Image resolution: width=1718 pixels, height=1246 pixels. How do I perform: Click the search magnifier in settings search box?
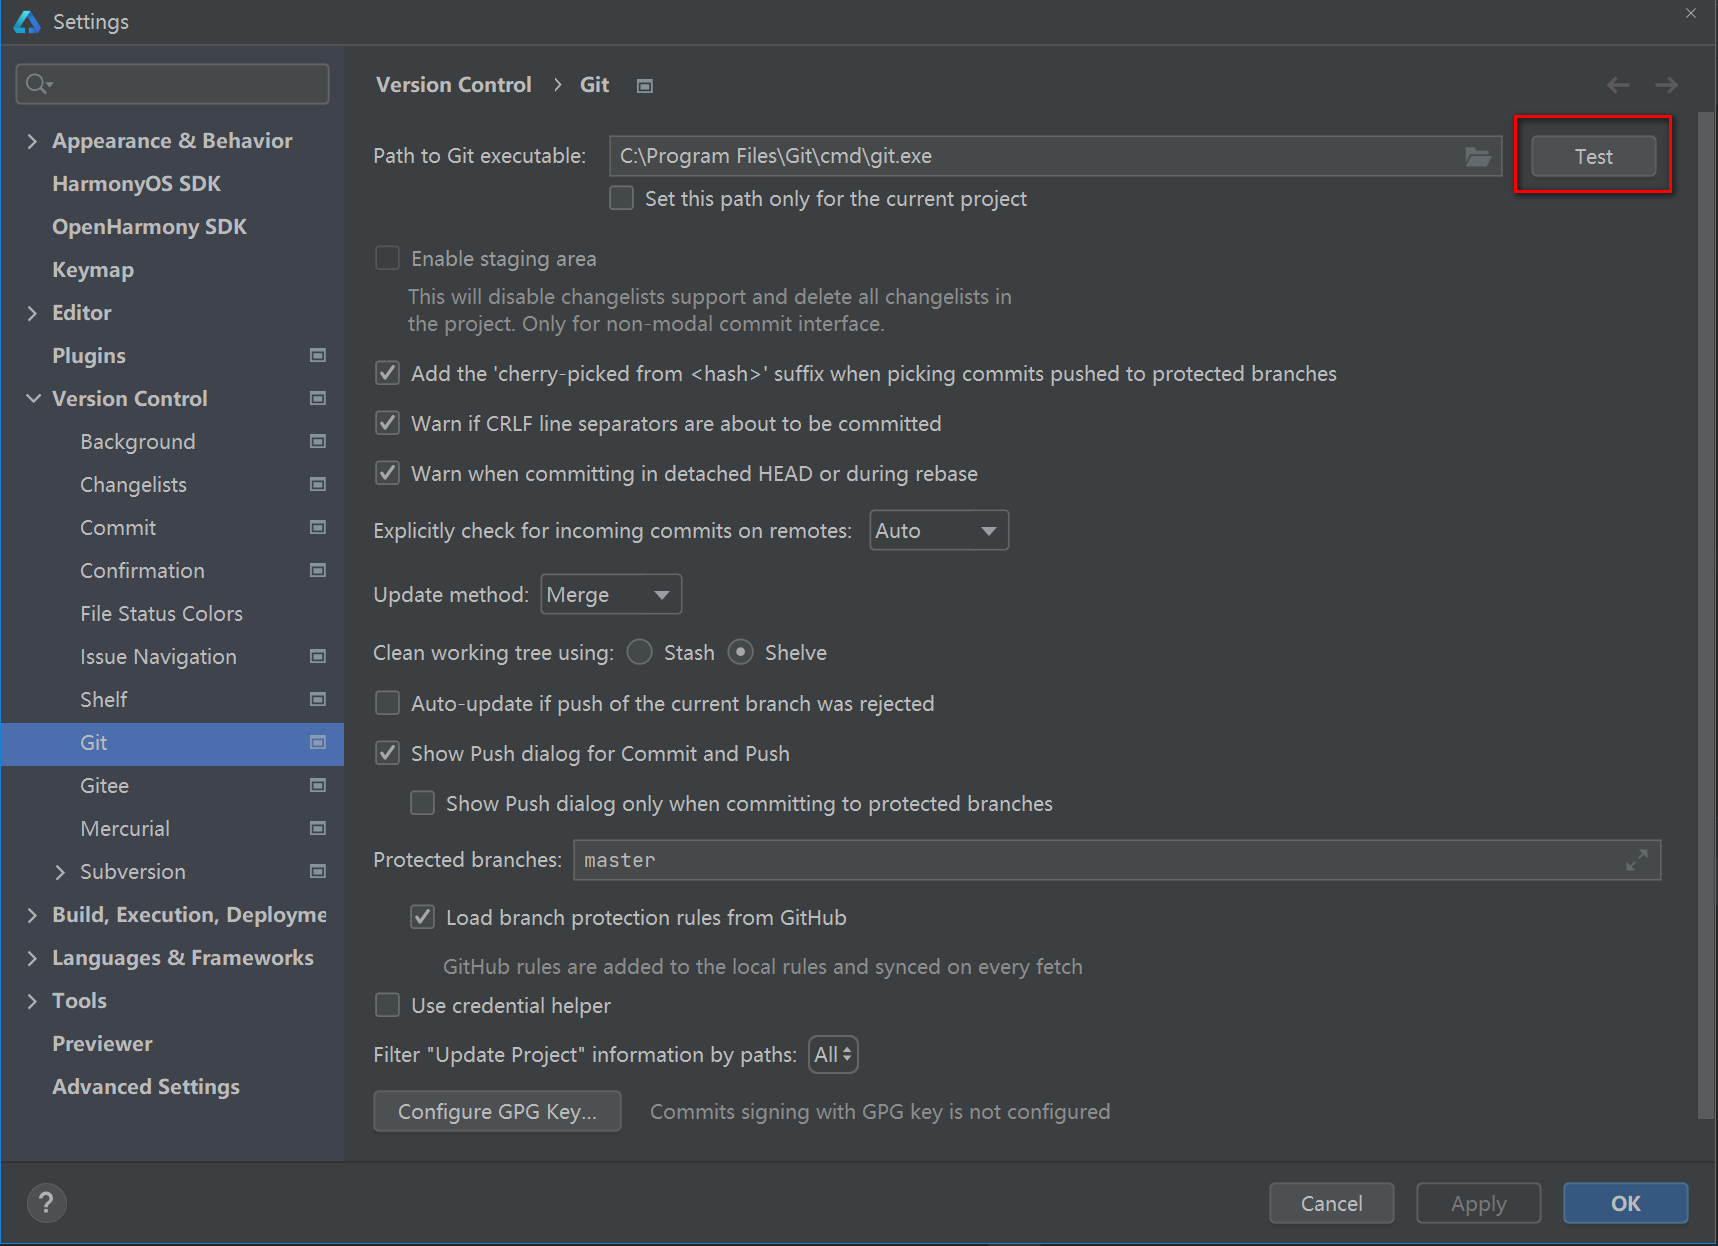(x=36, y=83)
